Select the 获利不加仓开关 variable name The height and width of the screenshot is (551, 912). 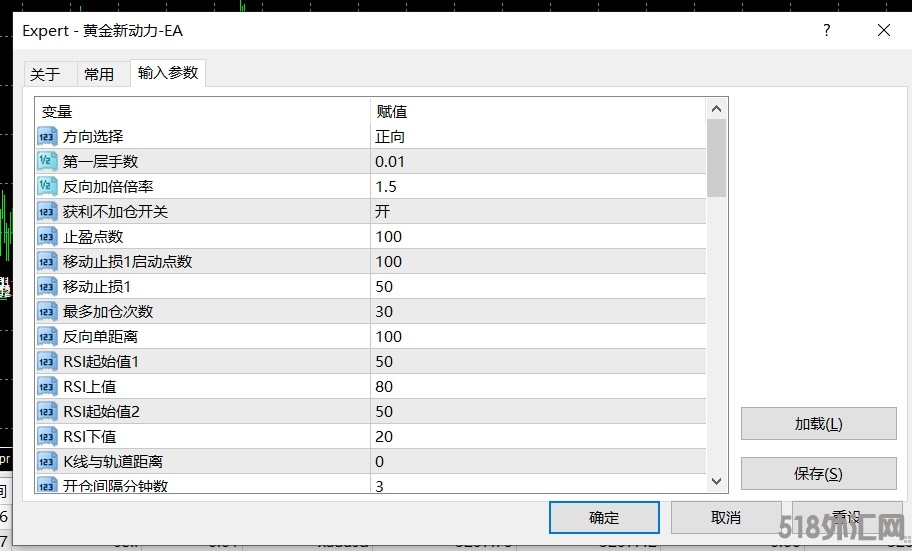[116, 212]
